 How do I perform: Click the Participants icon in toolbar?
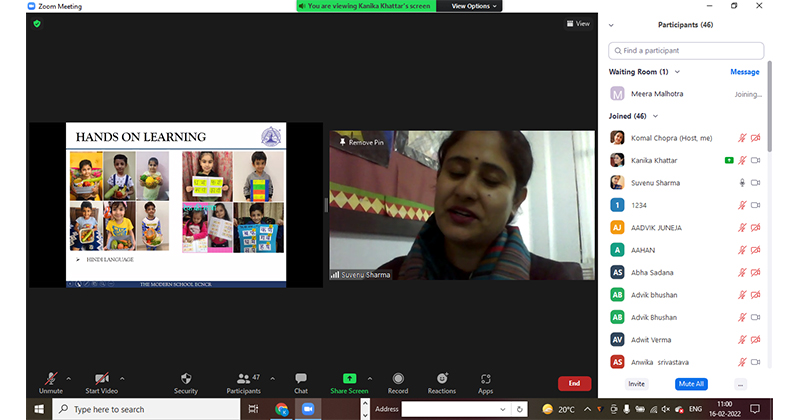(x=242, y=379)
